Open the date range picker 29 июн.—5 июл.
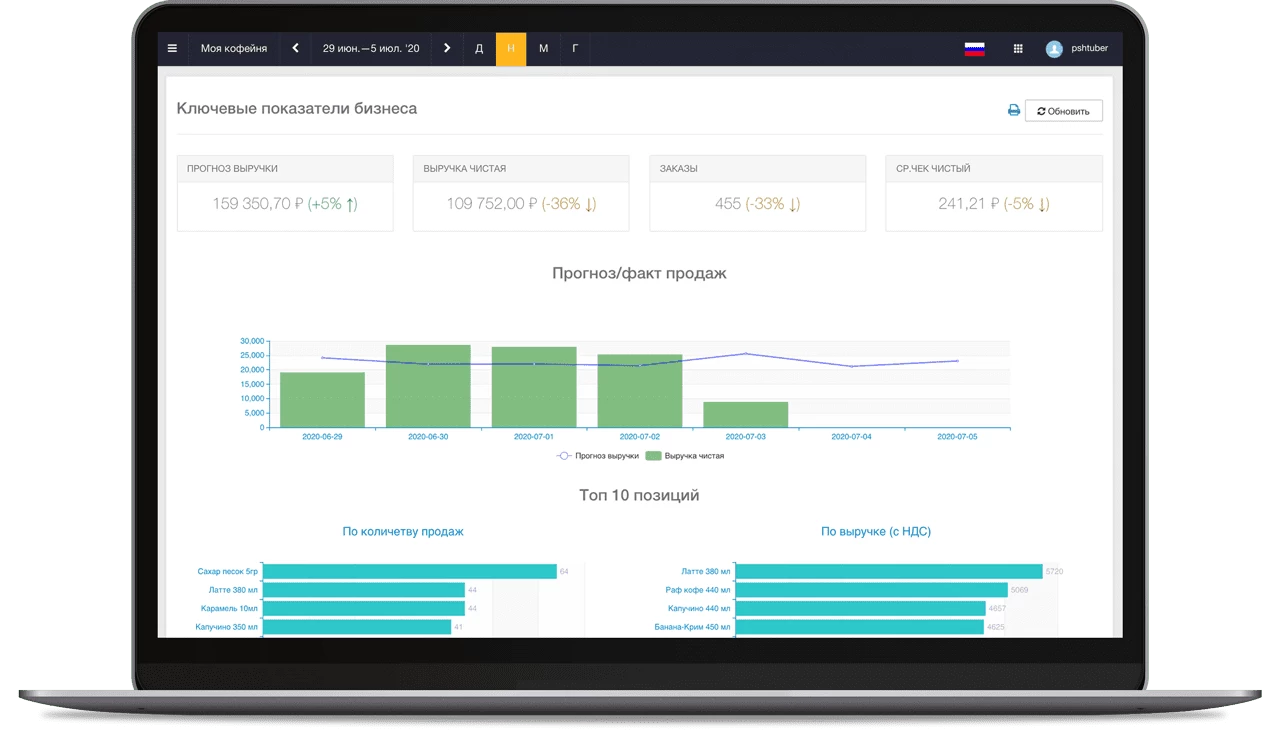Viewport: 1280px width, 732px height. pos(371,48)
